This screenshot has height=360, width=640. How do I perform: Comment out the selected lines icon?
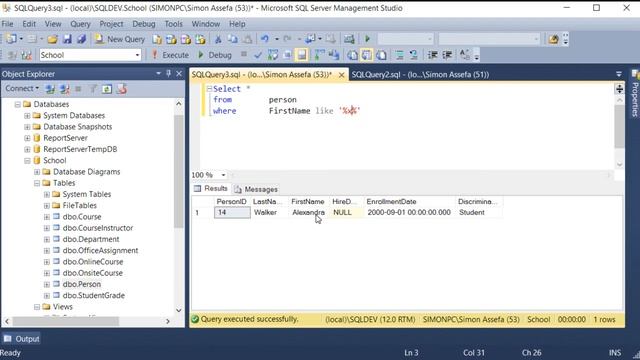[x=400, y=55]
